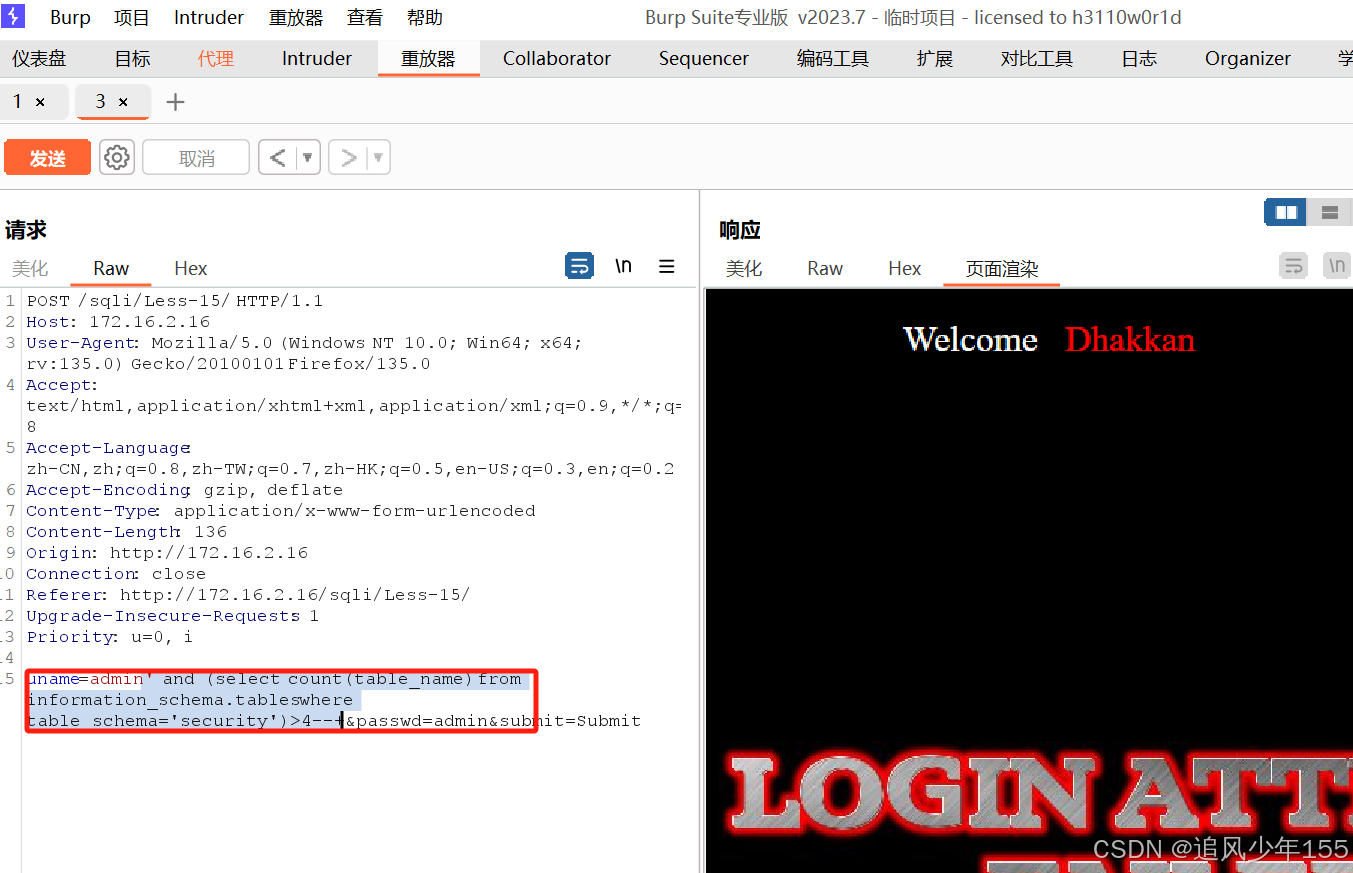Select side-by-side split layout icon
The width and height of the screenshot is (1353, 873).
[1286, 212]
